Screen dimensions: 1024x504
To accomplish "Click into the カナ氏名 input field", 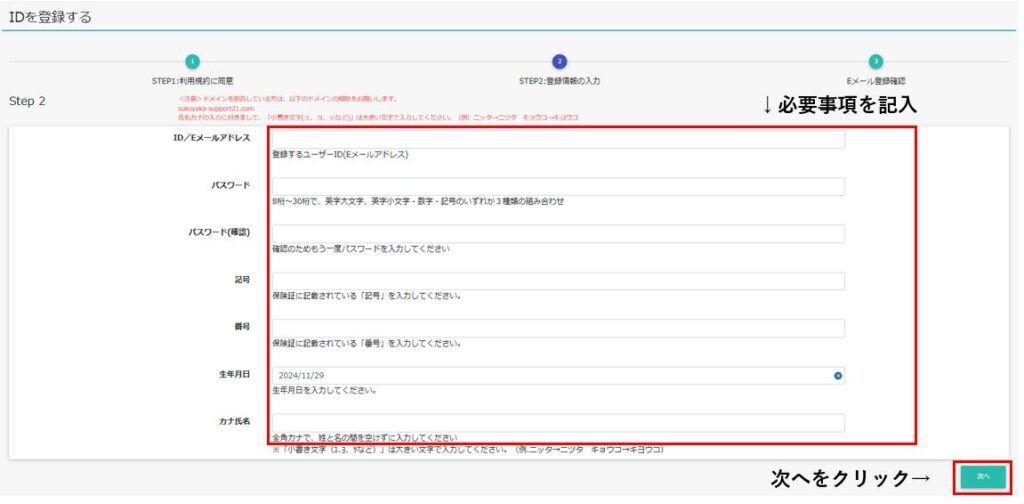I will point(558,422).
